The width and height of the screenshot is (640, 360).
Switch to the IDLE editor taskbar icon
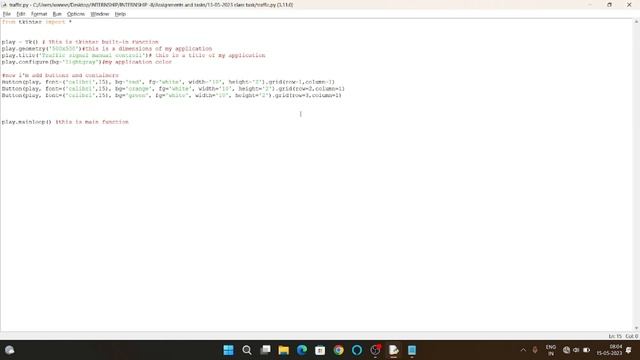click(393, 350)
